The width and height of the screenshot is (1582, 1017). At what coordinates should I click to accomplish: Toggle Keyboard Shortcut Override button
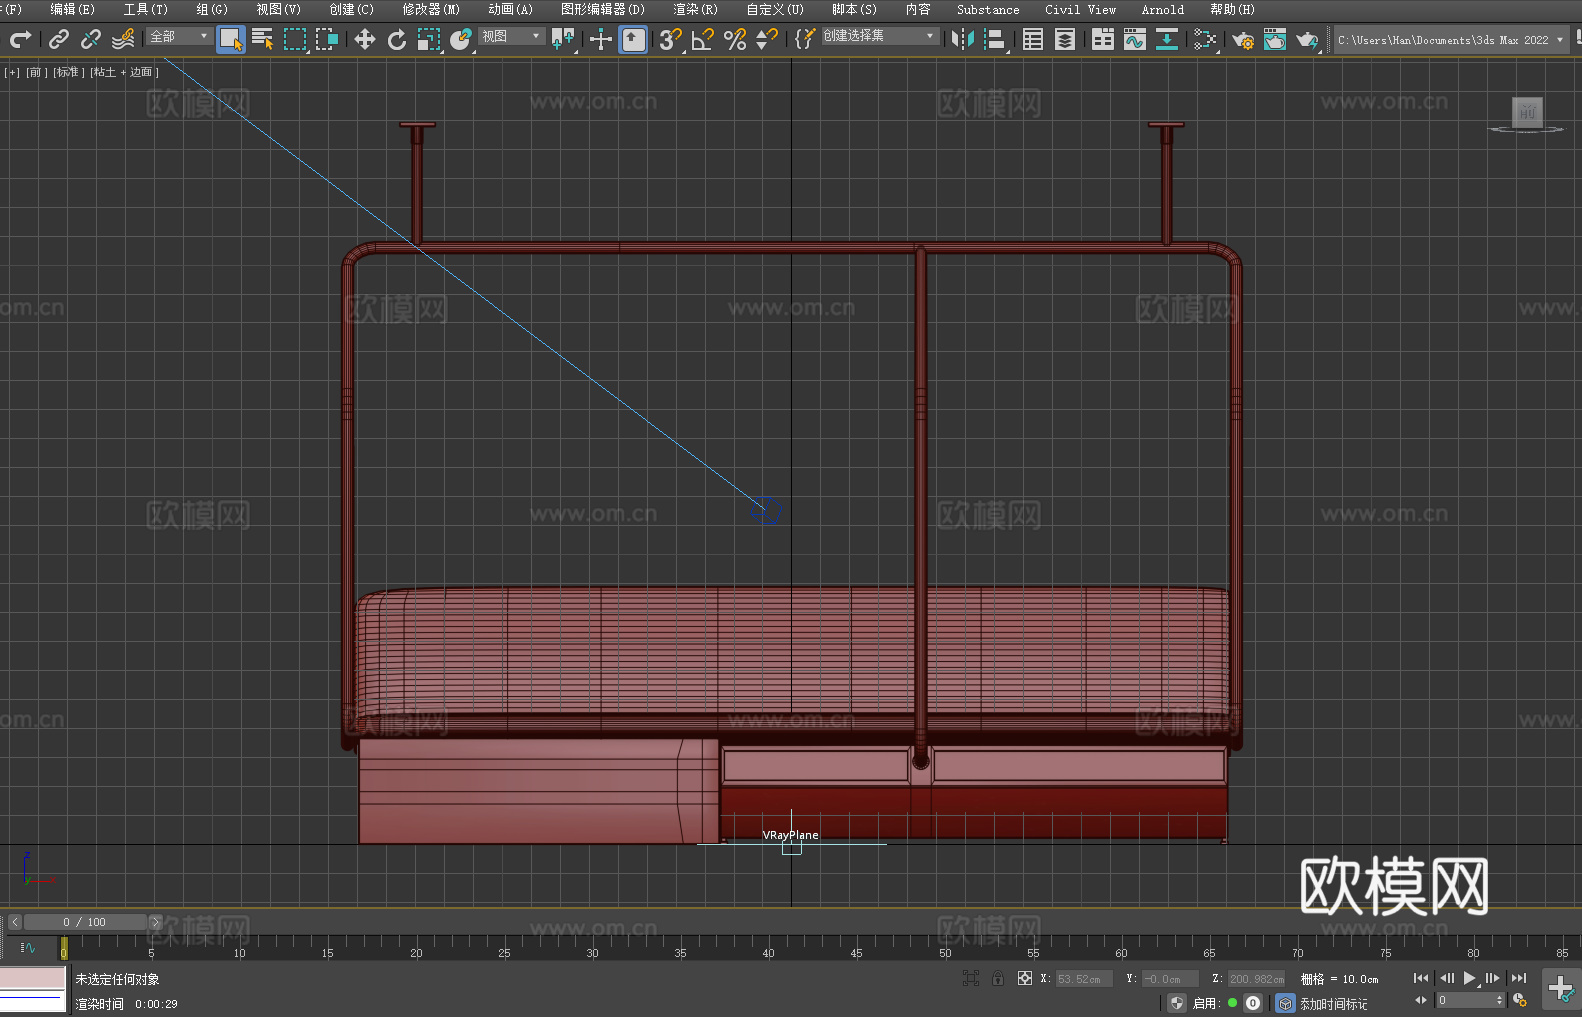633,39
